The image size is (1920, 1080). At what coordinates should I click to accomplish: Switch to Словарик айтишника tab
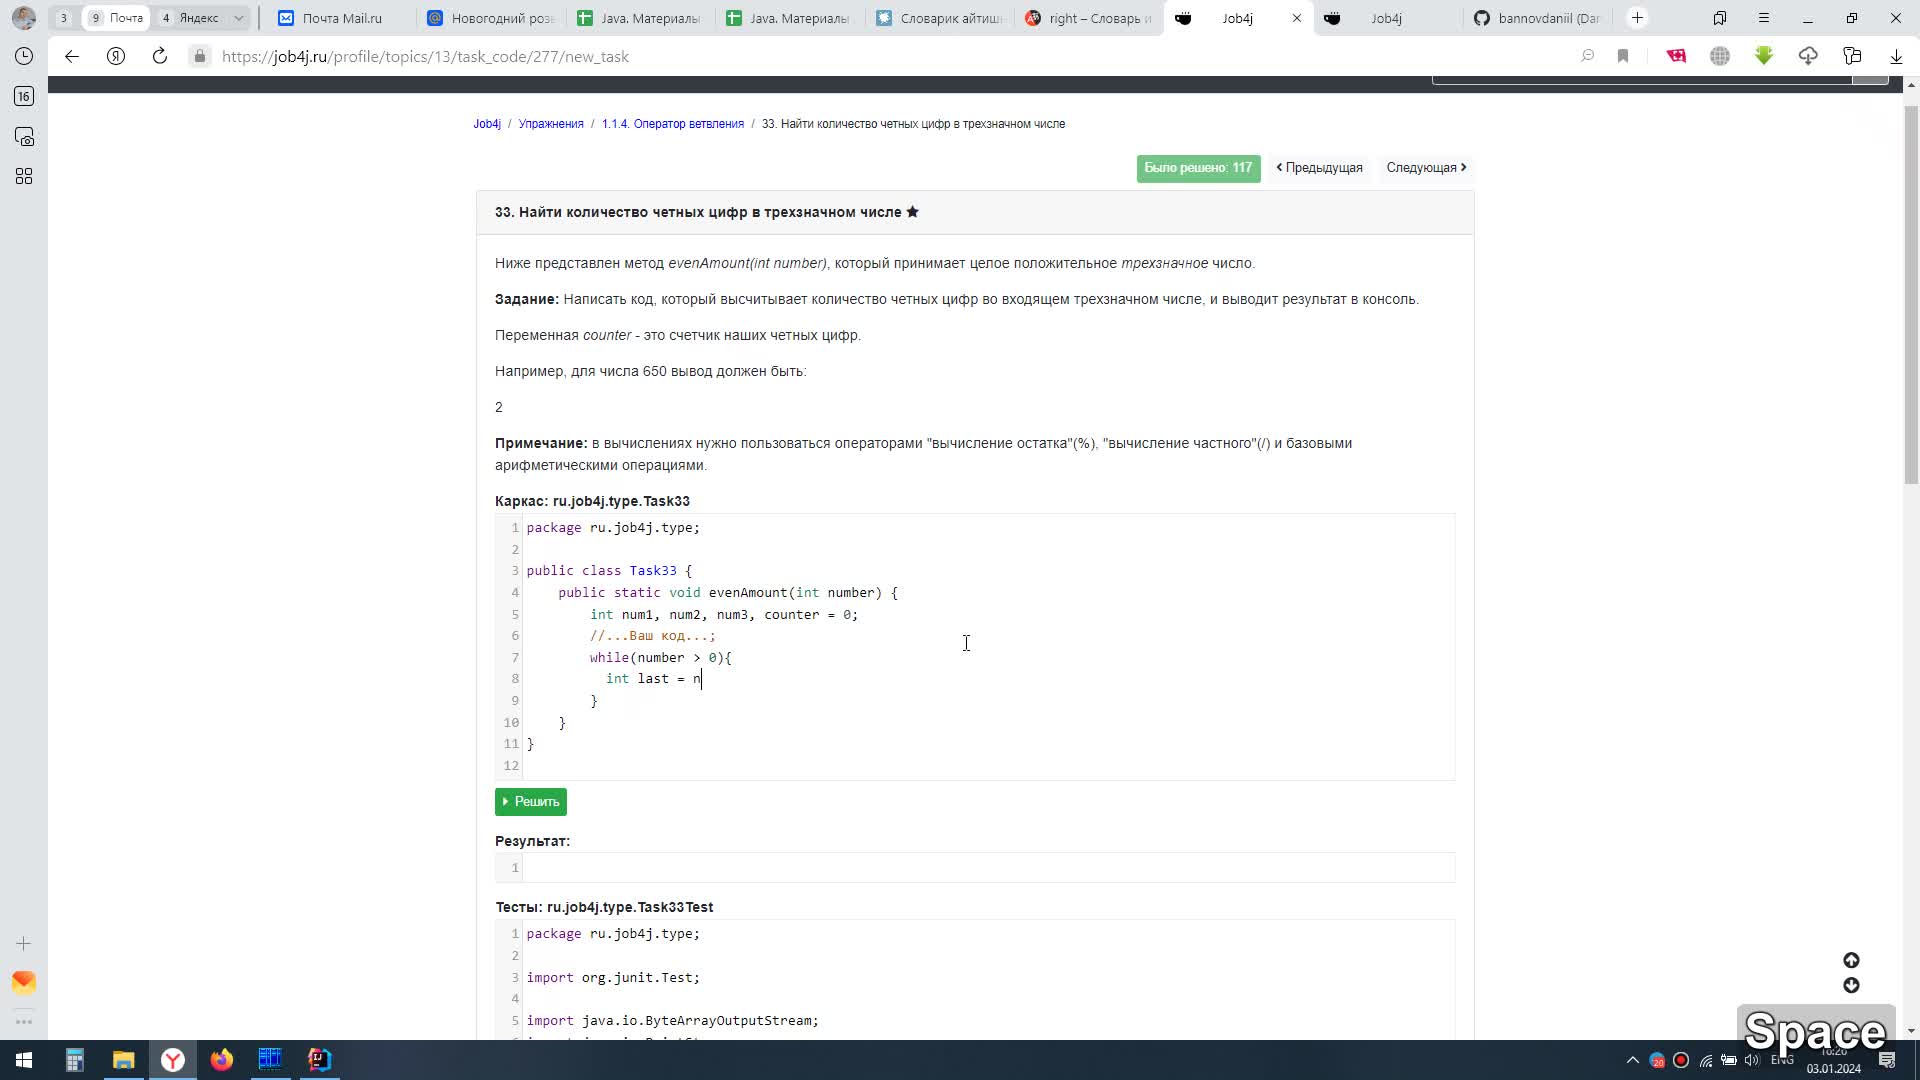pyautogui.click(x=940, y=18)
